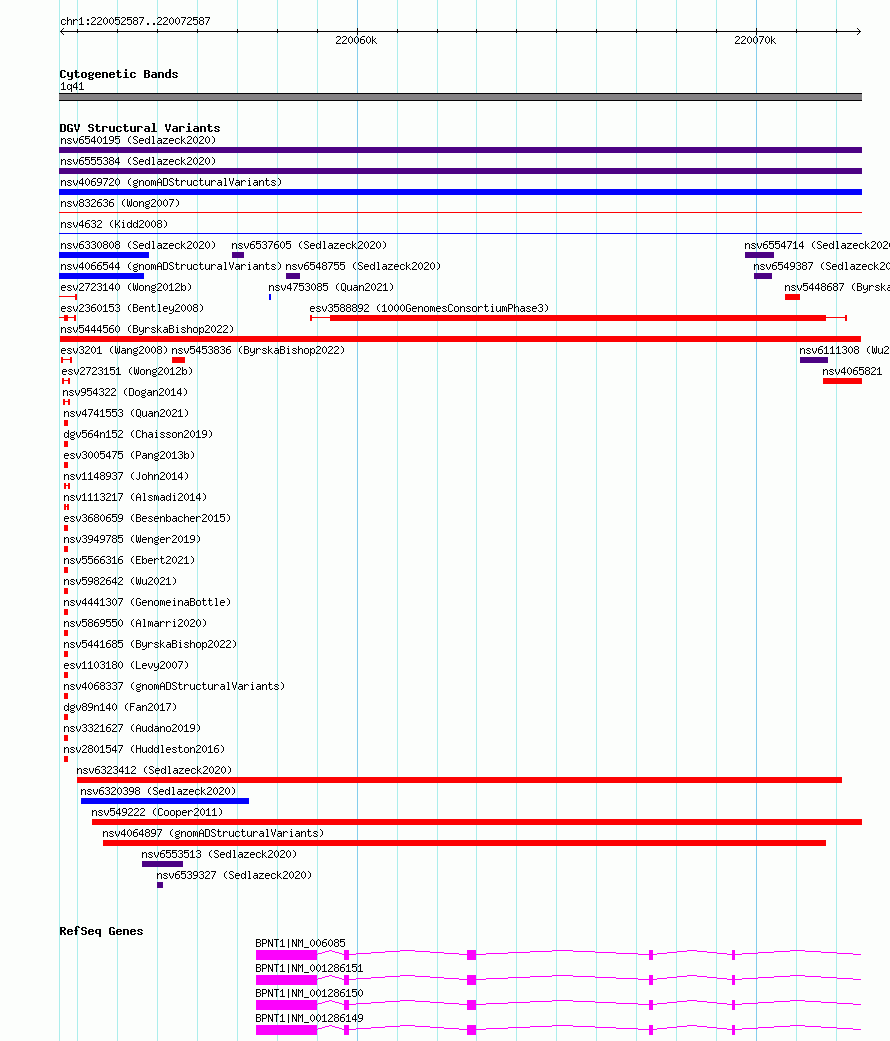Click the esv3201 (Wang2008) label
Image resolution: width=890 pixels, height=1041 pixels.
[114, 351]
